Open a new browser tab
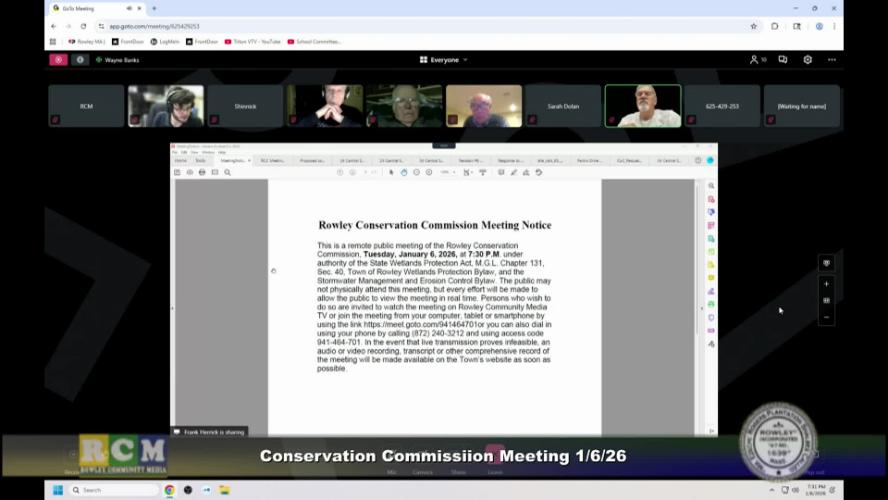The image size is (888, 500). coord(153,8)
